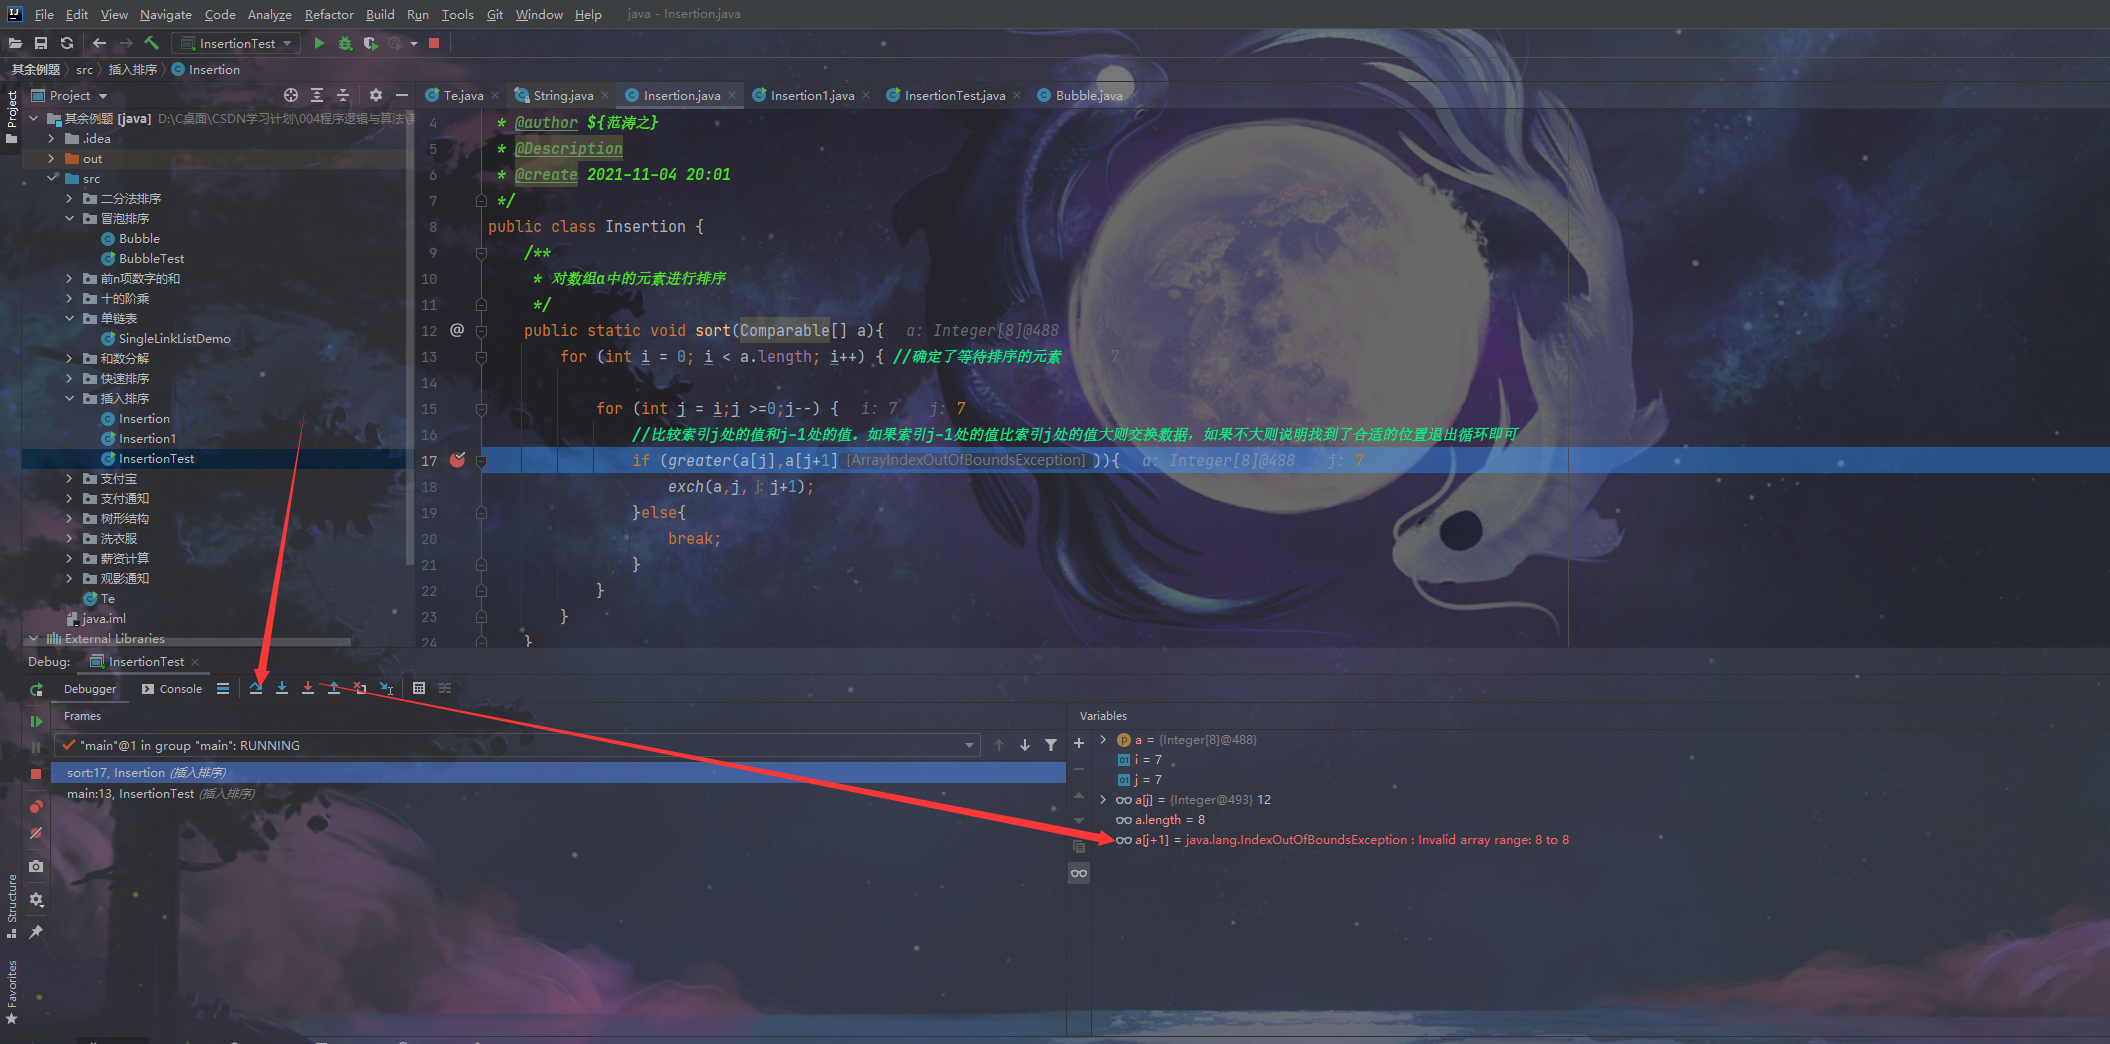Pin the debug tab with pin icon
Screen dimensions: 2110x1044
coord(36,931)
